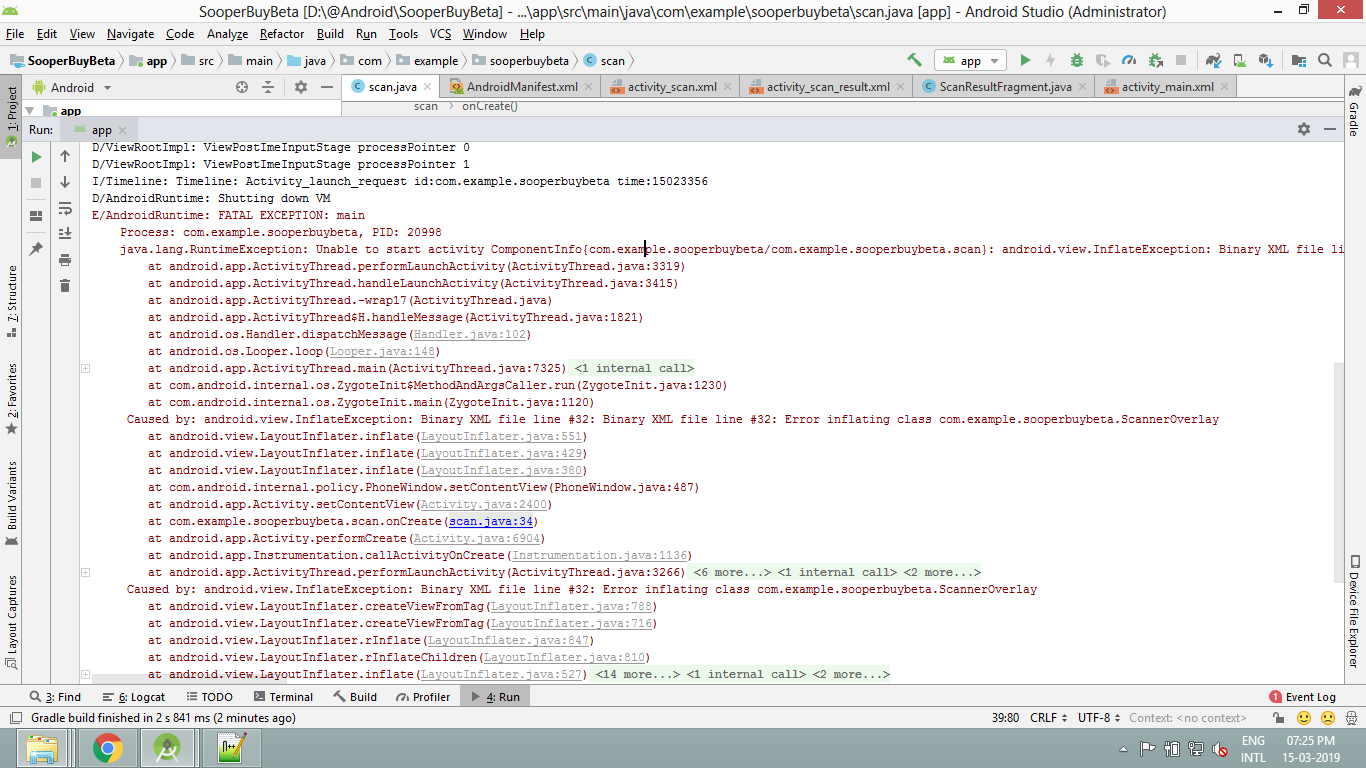Sync project with Gradle files
This screenshot has height=768, width=1366.
[1213, 60]
